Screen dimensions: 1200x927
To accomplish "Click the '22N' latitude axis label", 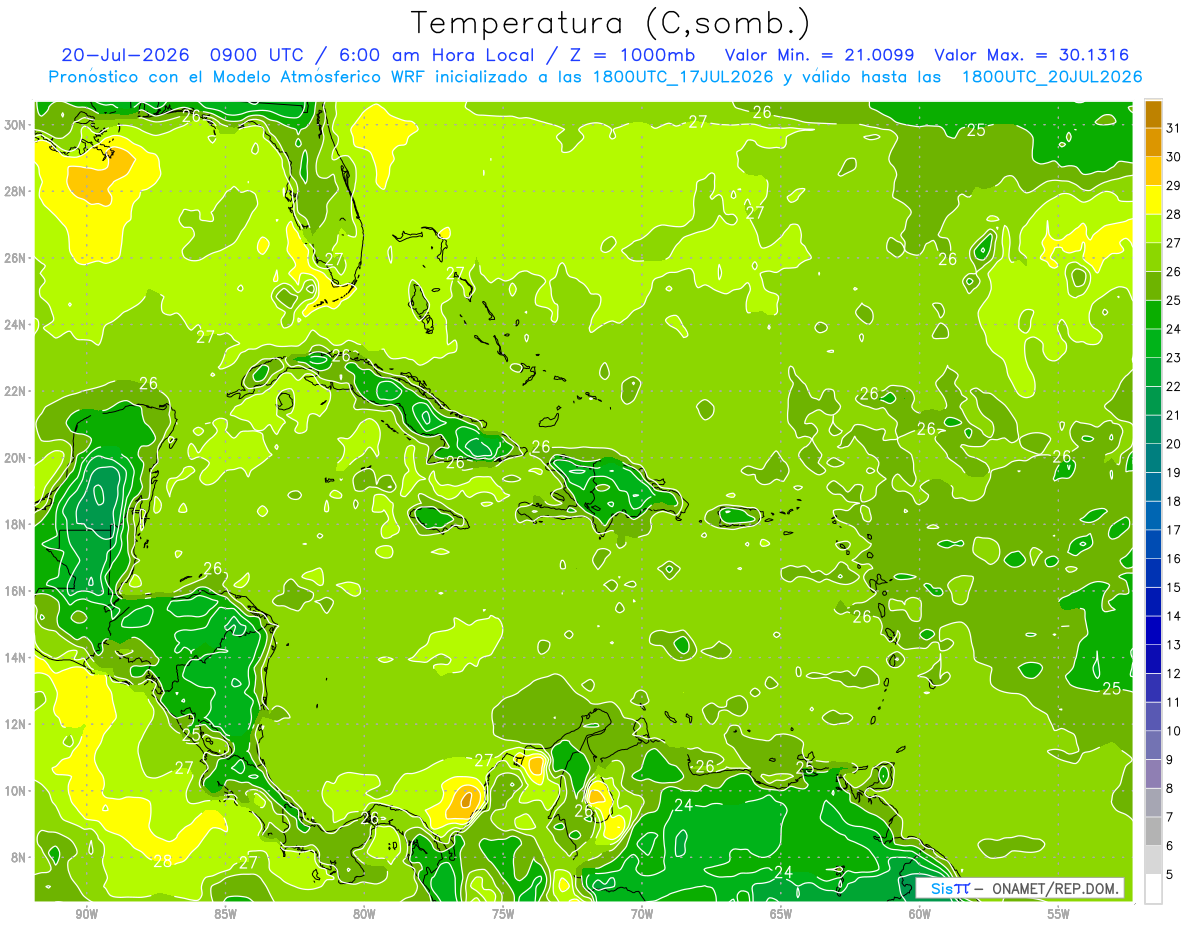I will pyautogui.click(x=17, y=391).
